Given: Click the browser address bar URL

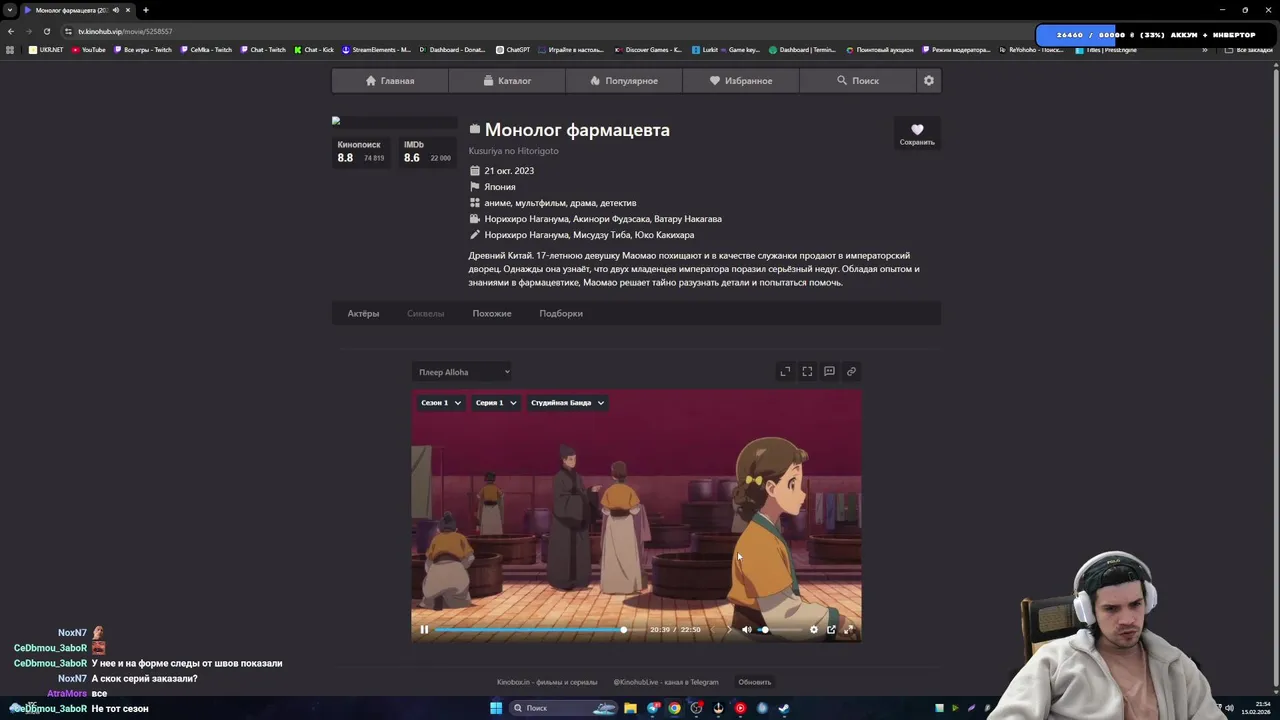Looking at the screenshot, I should pyautogui.click(x=126, y=31).
